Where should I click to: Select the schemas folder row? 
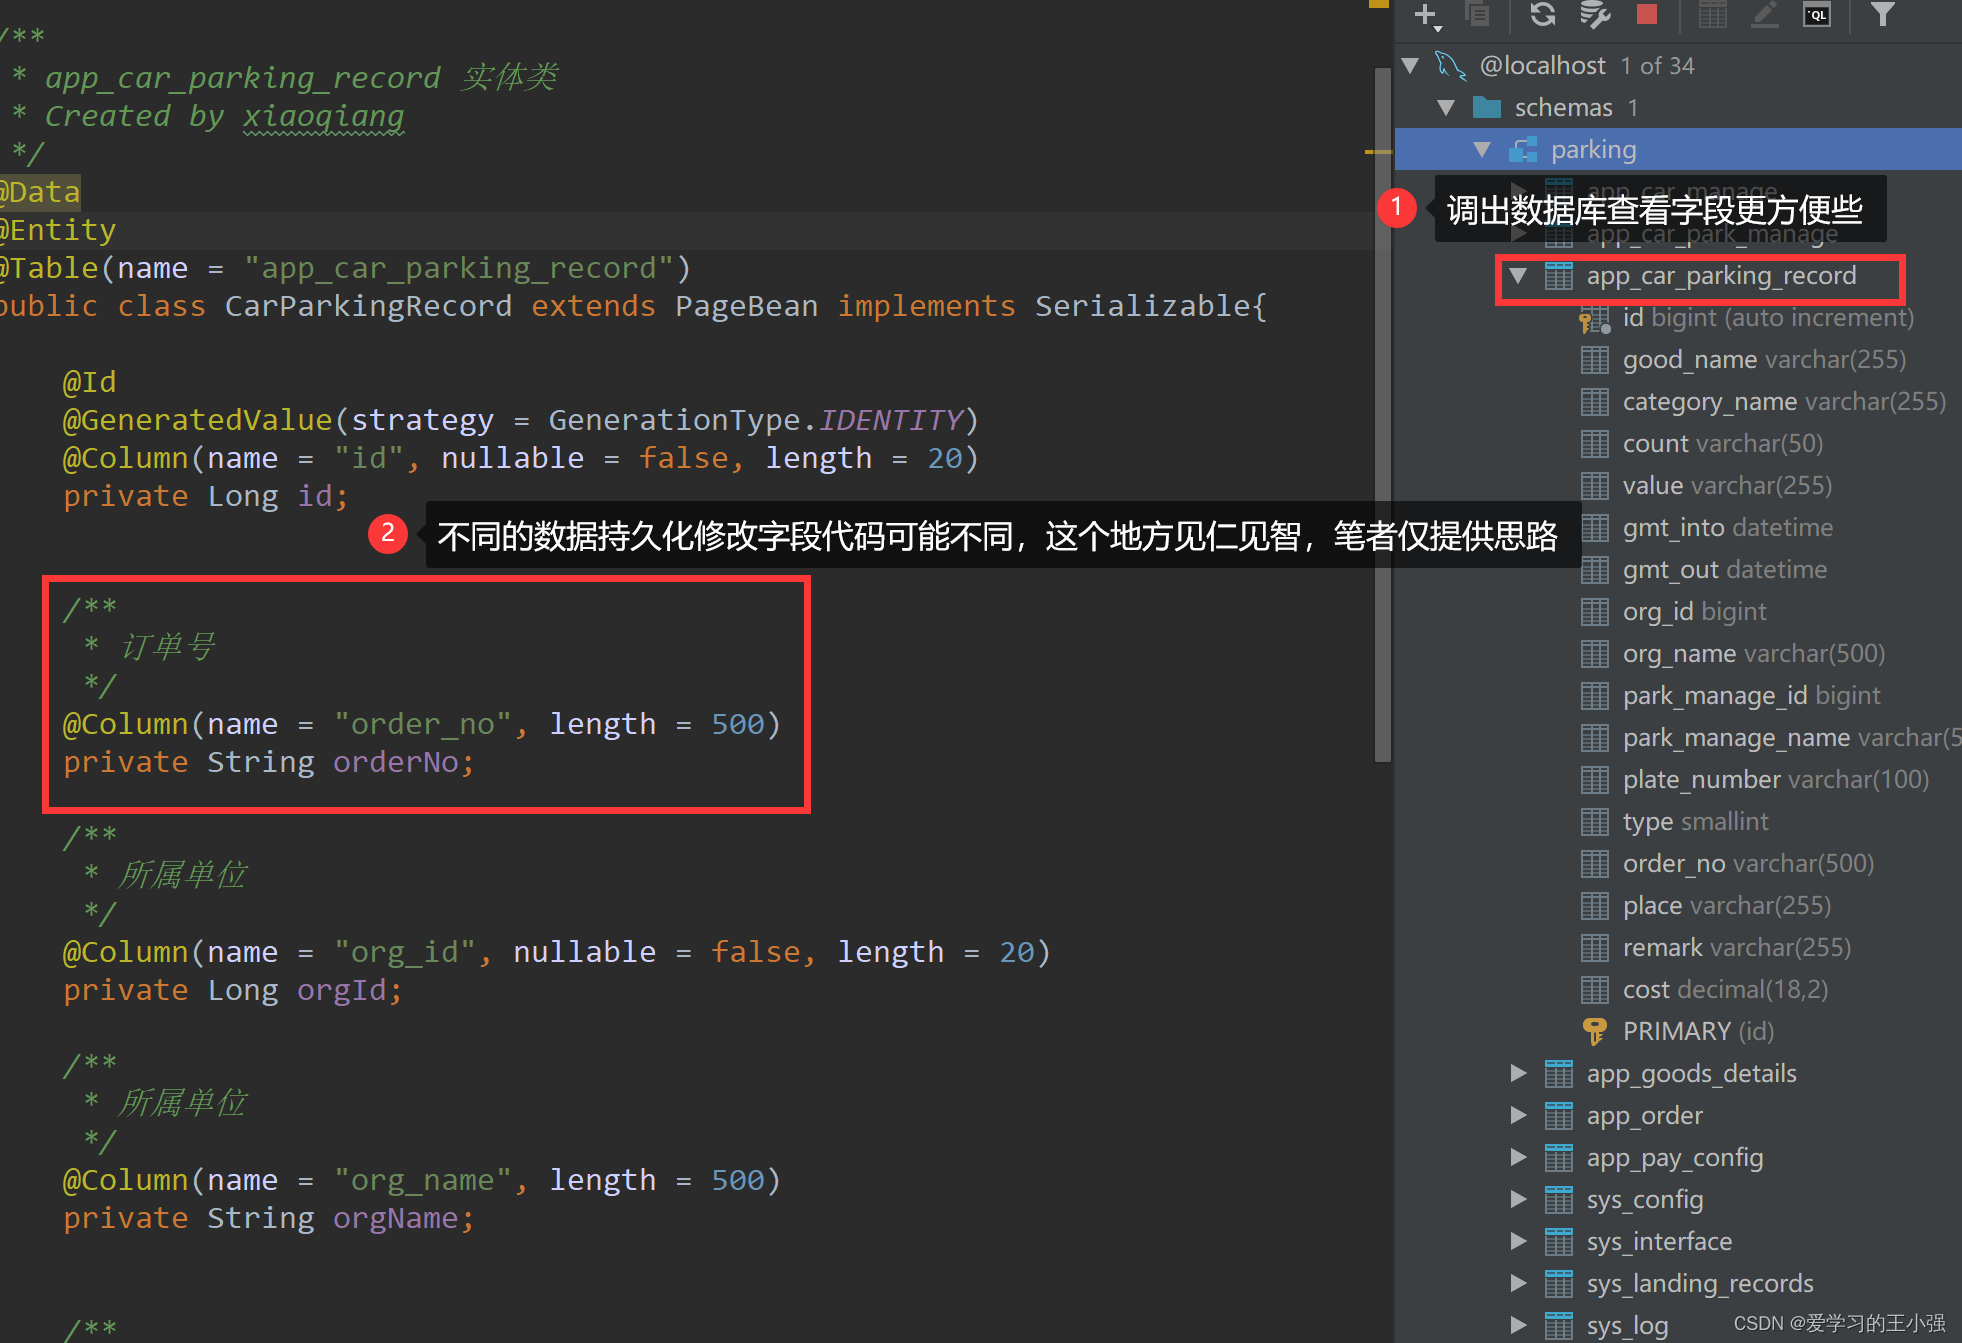click(x=1678, y=108)
